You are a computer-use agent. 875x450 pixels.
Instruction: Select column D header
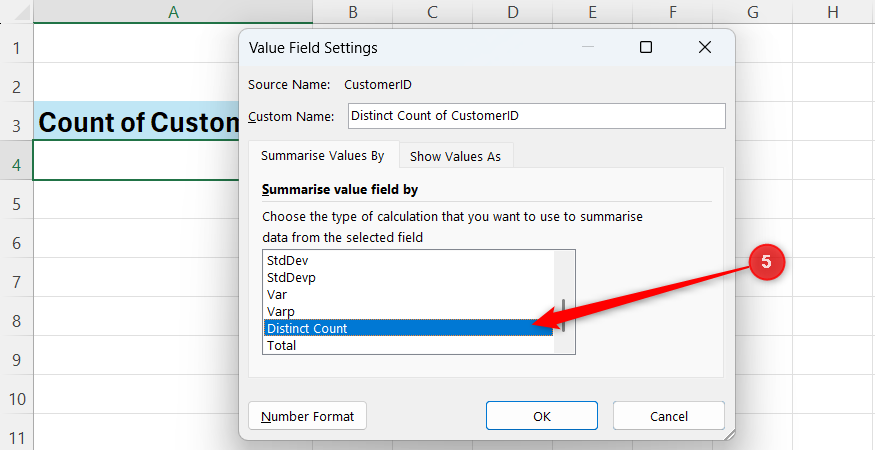point(512,12)
